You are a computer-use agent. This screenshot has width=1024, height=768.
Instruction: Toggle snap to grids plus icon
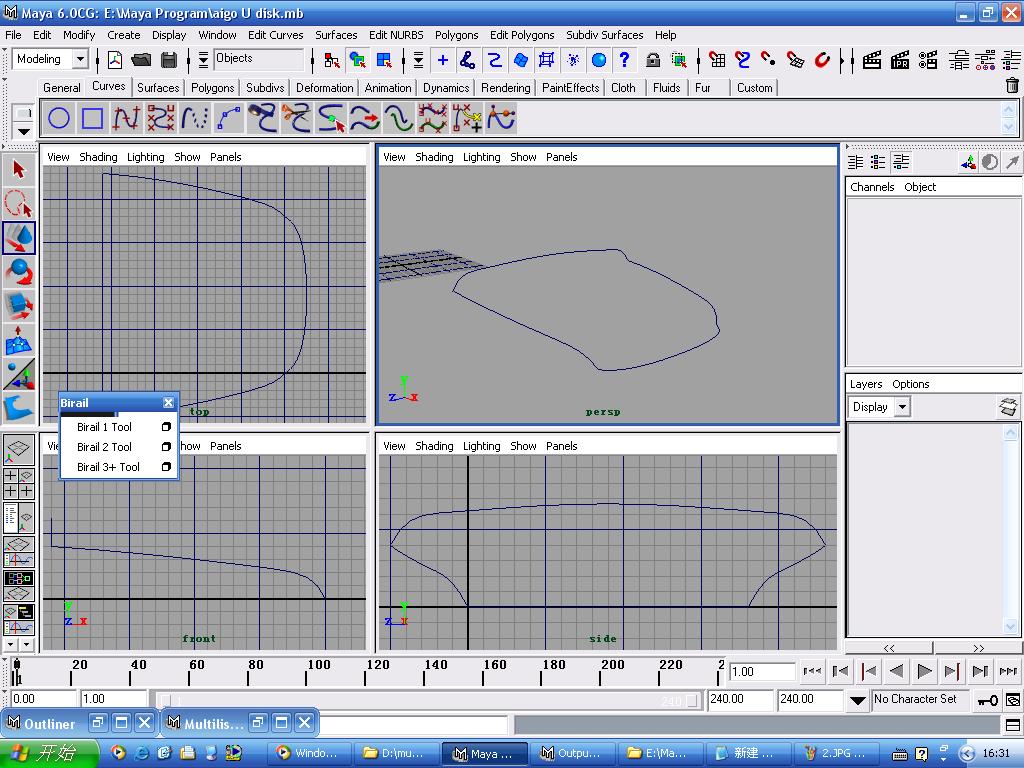[x=442, y=60]
